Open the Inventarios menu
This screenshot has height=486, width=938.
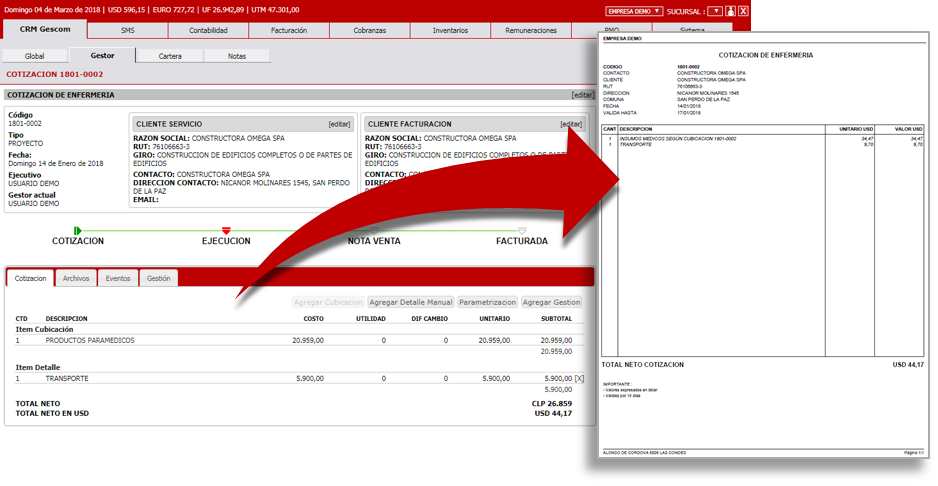(450, 31)
